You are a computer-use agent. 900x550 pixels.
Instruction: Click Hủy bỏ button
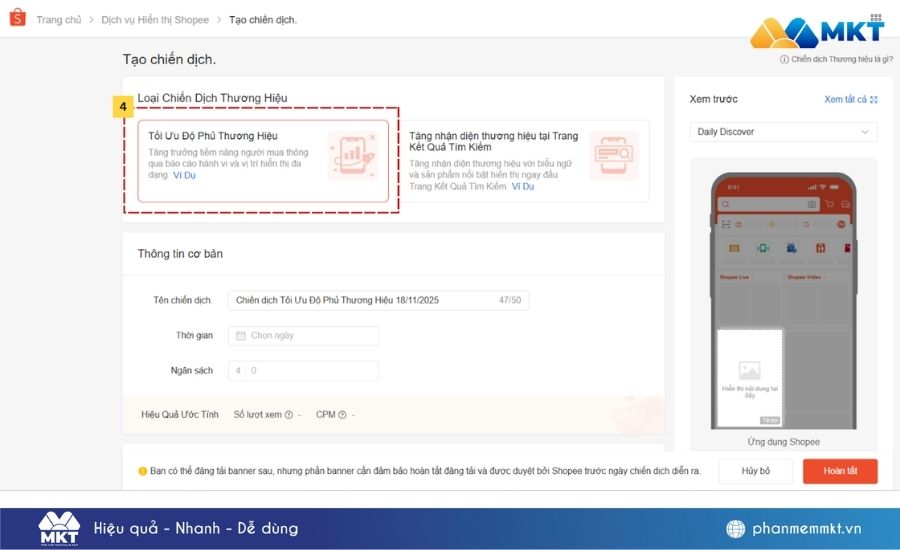click(755, 471)
